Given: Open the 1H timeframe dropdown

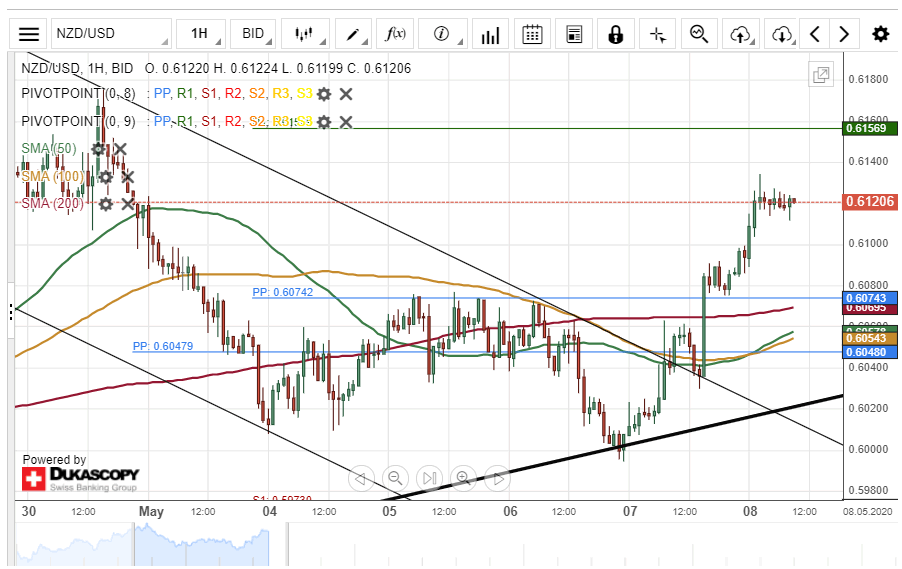Looking at the screenshot, I should [x=200, y=34].
